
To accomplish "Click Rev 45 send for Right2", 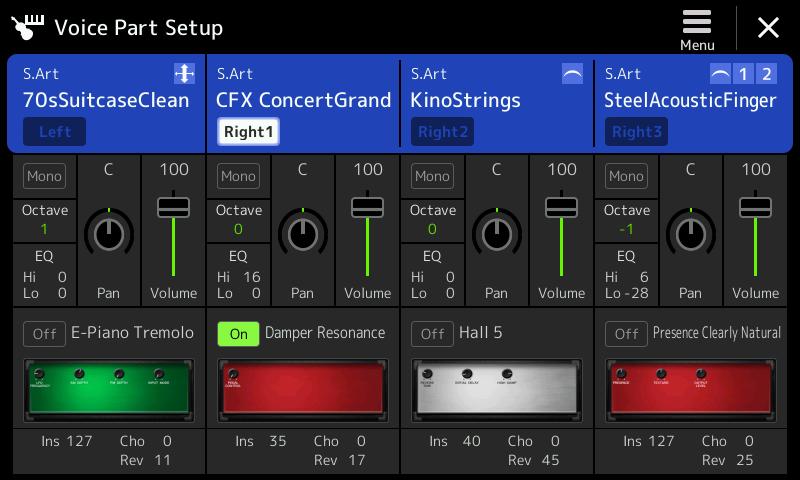I will 533,460.
